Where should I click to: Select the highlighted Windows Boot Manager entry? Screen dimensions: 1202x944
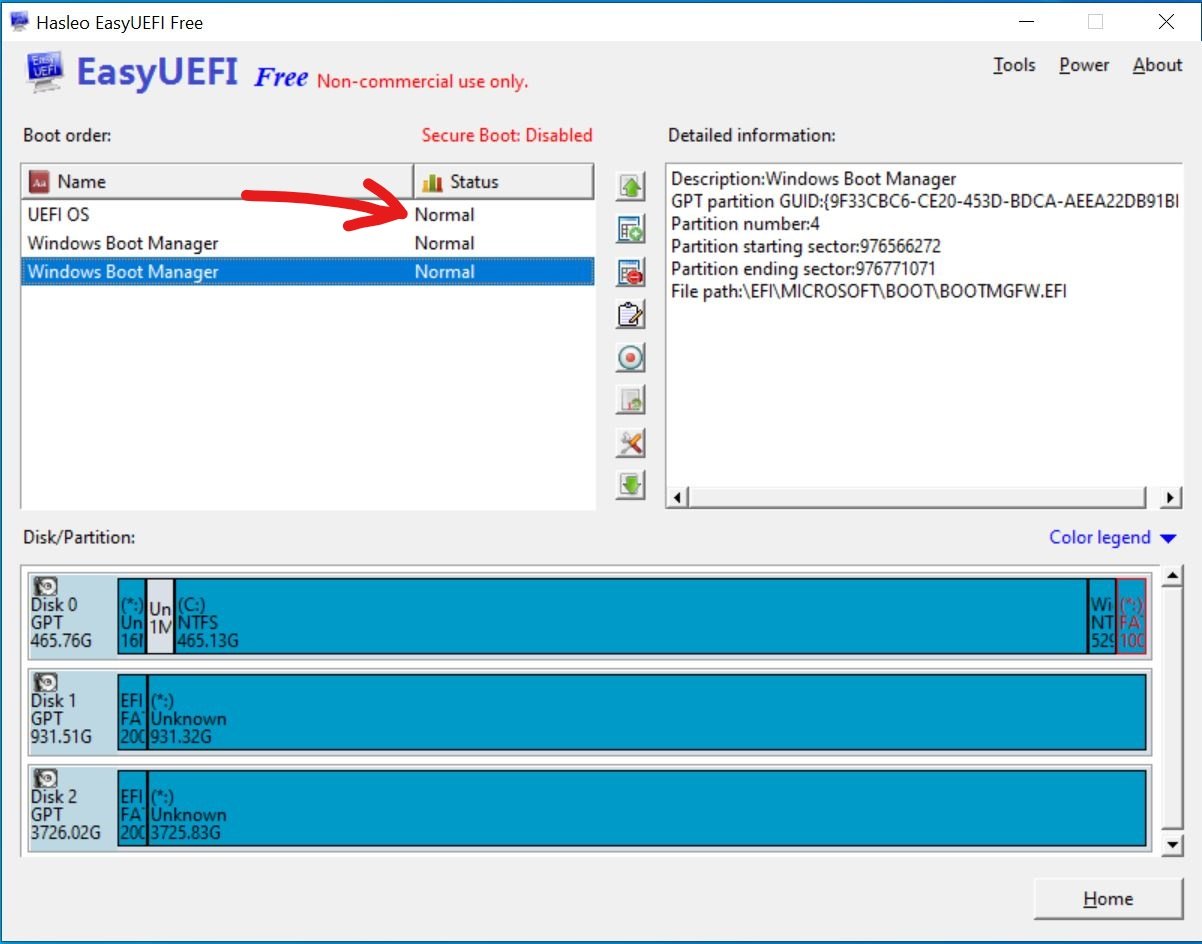pos(307,271)
